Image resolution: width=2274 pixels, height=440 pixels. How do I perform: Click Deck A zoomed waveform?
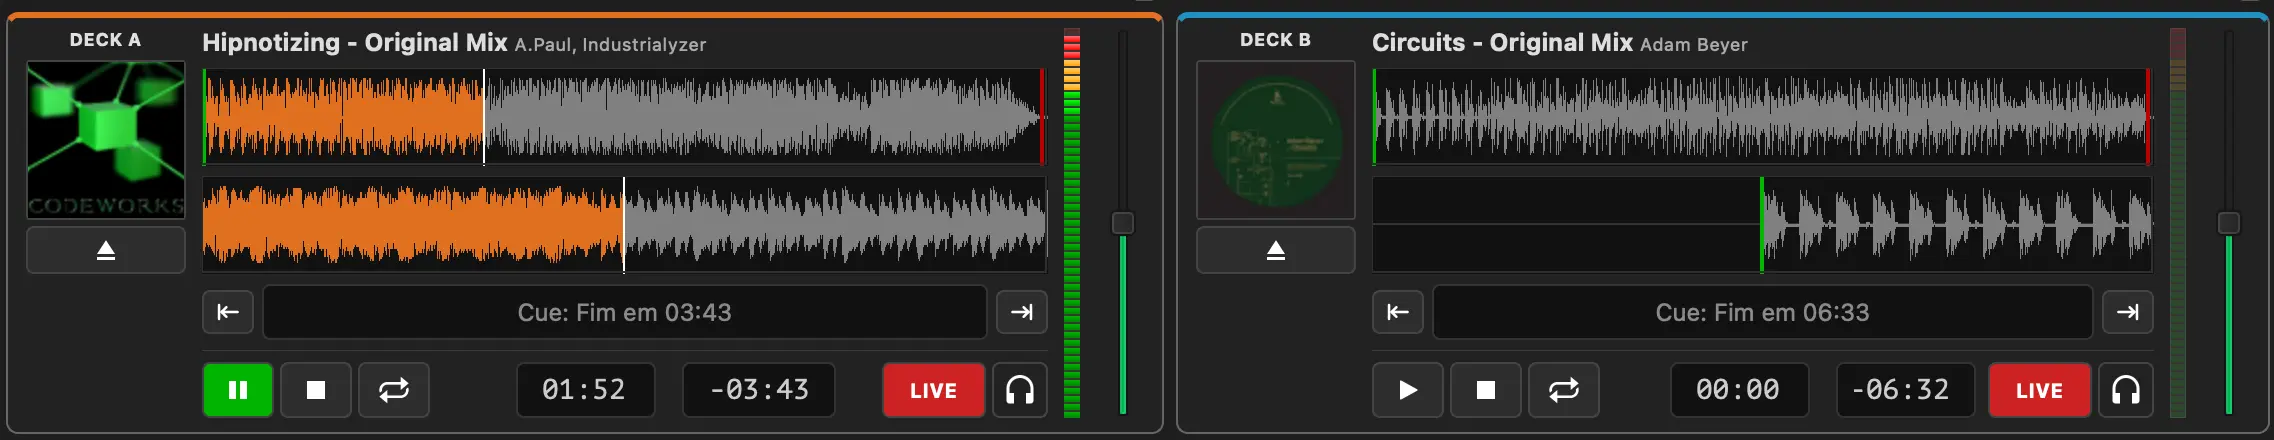tap(624, 225)
